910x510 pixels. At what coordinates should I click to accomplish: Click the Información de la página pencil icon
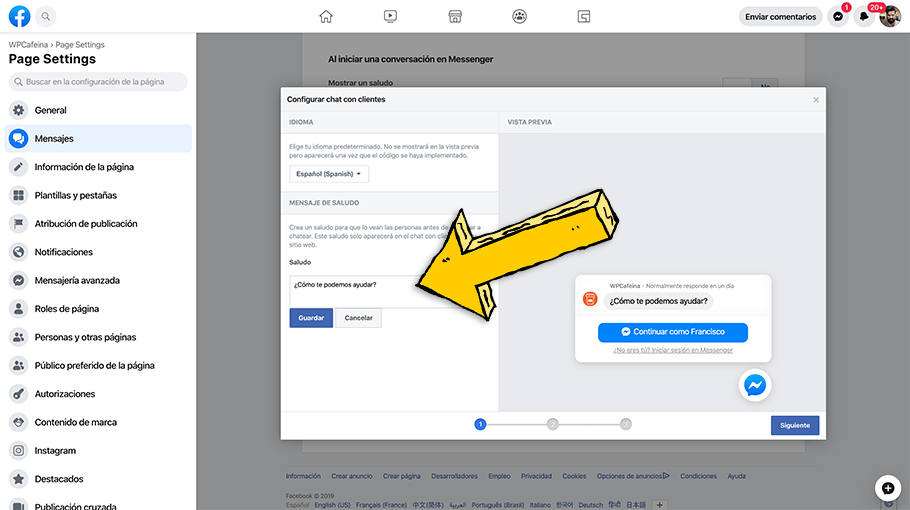pos(19,167)
